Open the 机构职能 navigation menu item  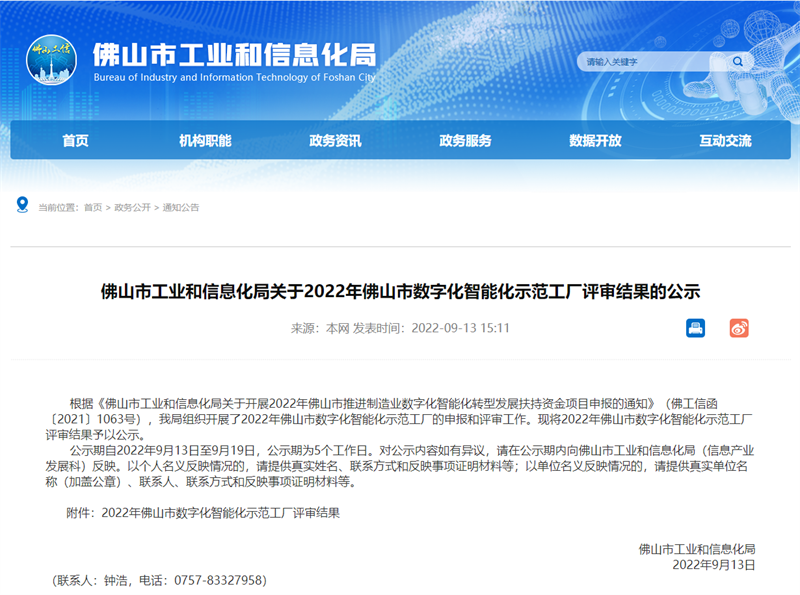205,141
